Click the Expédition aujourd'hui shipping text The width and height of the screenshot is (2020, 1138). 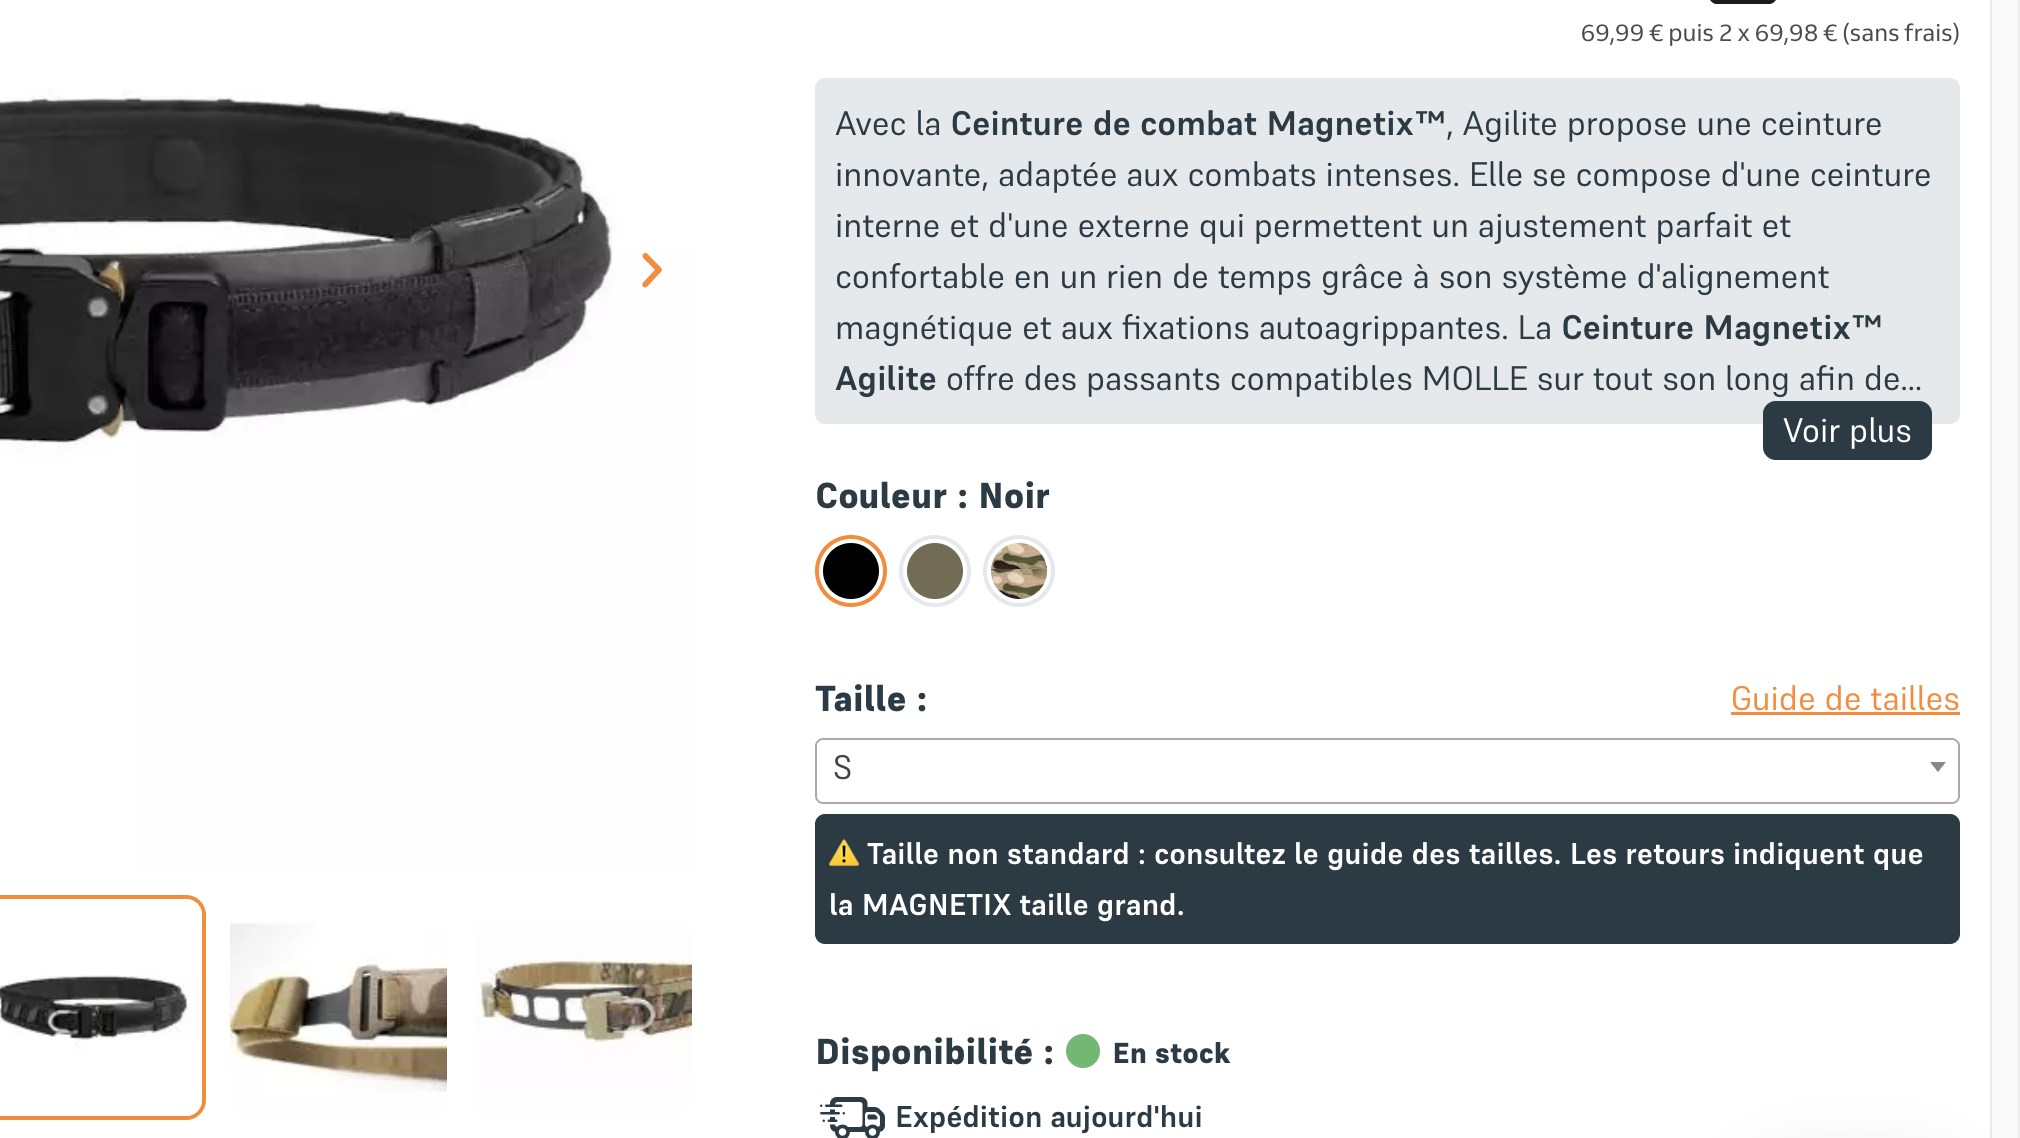click(1048, 1116)
